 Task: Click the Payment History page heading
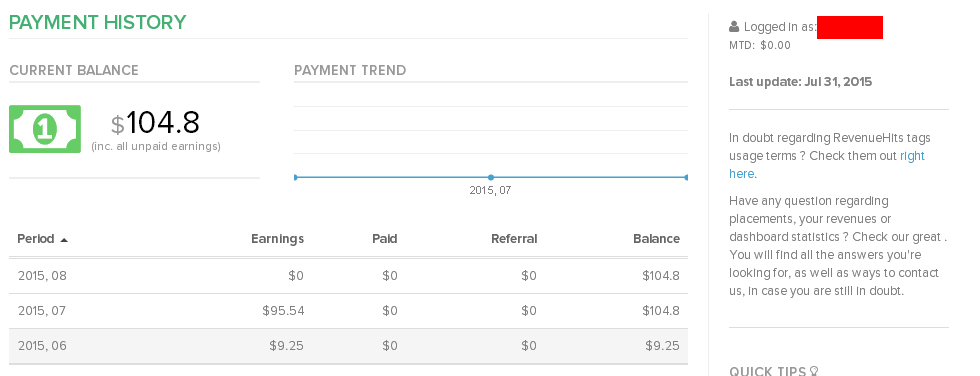click(98, 22)
